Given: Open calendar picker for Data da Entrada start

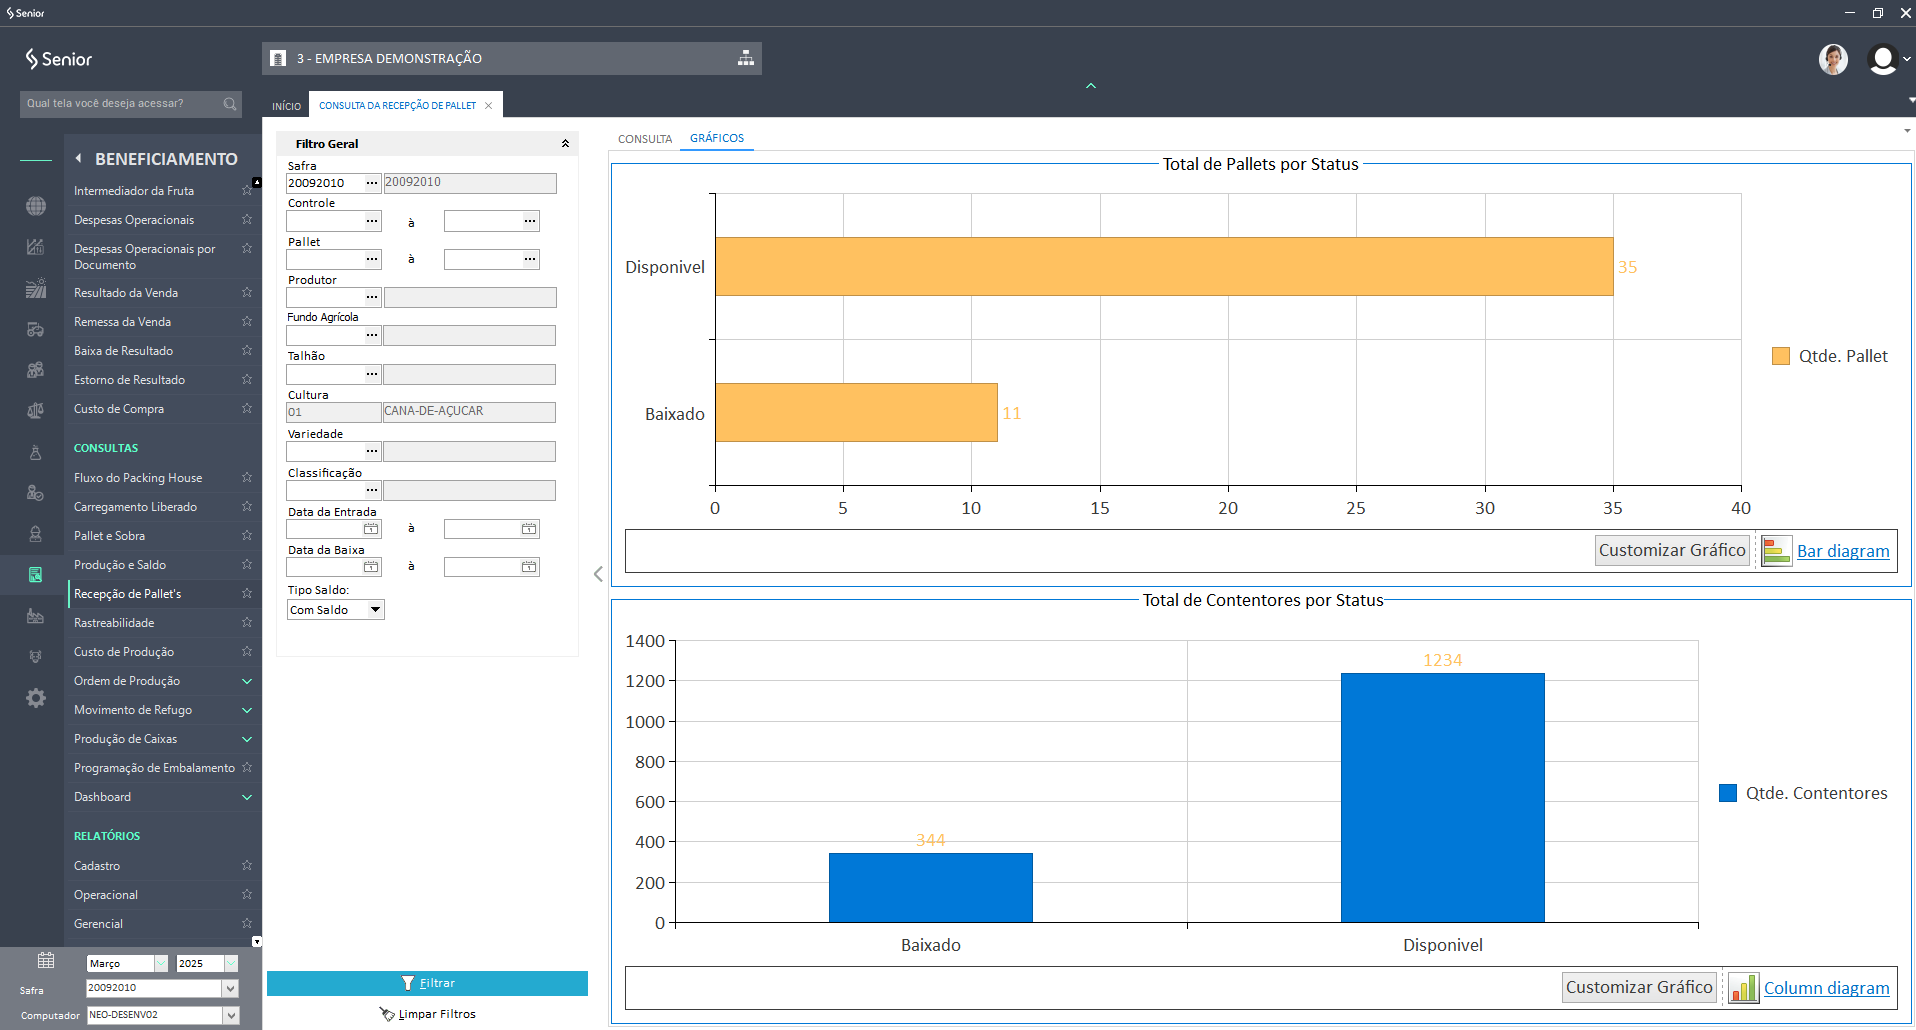Looking at the screenshot, I should click(371, 529).
